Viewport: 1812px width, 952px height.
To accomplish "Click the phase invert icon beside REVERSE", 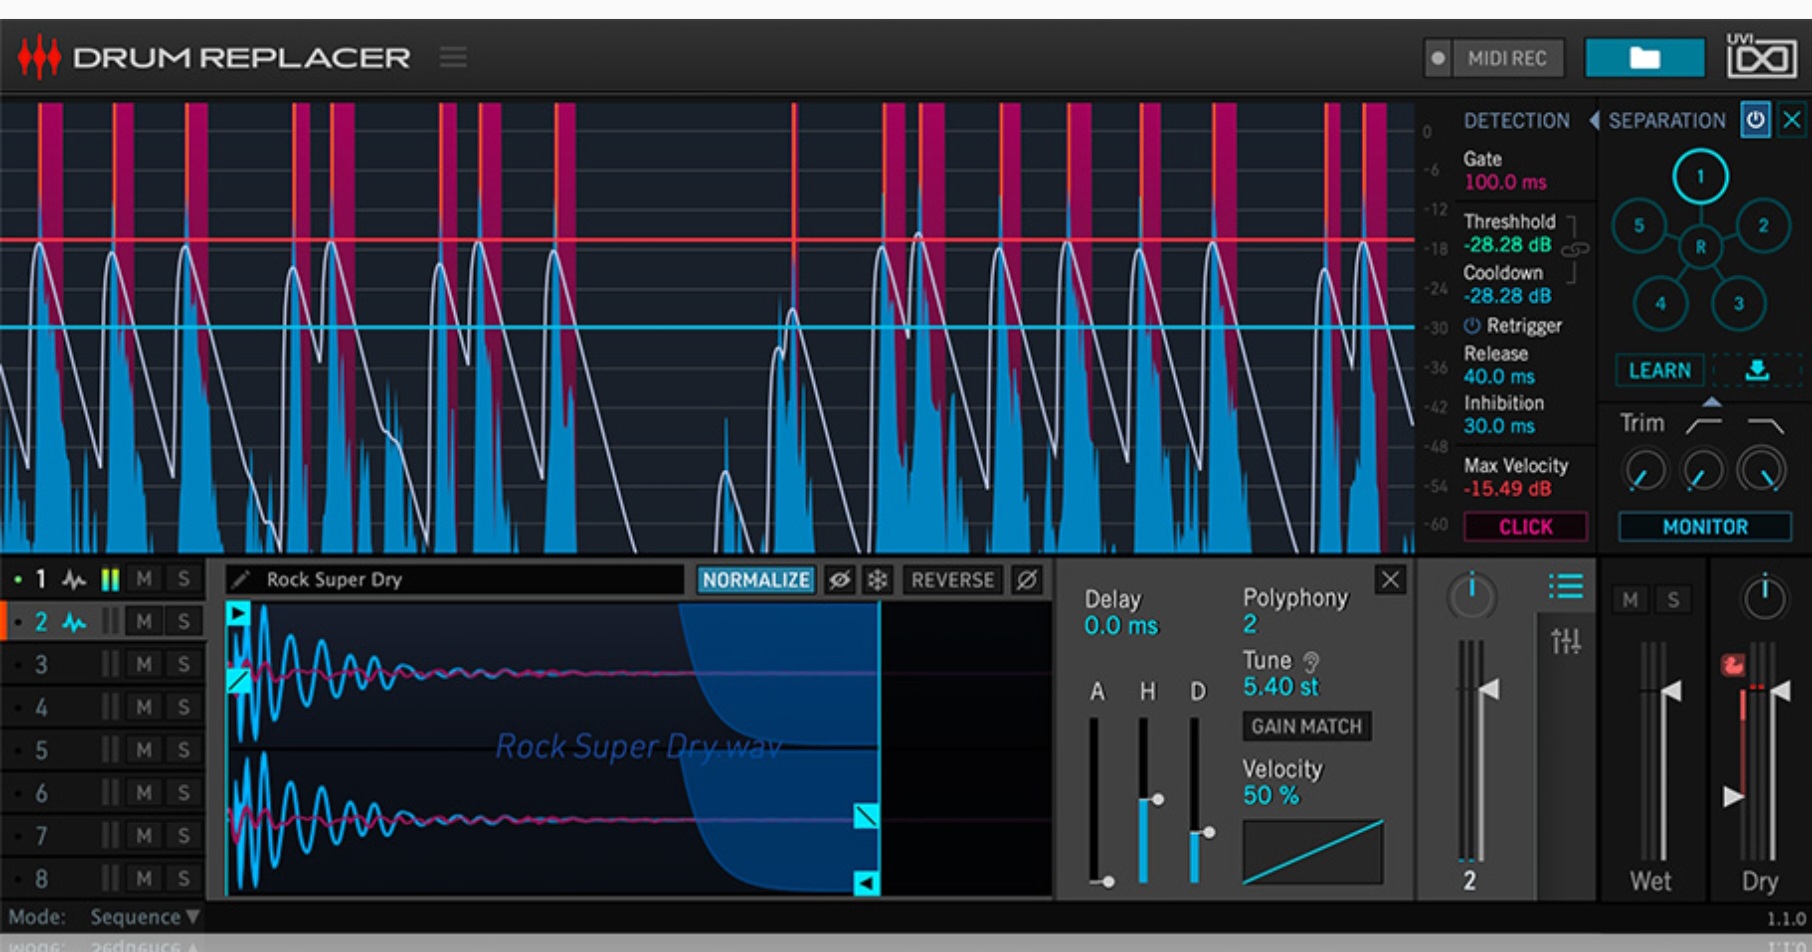I will pyautogui.click(x=1026, y=580).
